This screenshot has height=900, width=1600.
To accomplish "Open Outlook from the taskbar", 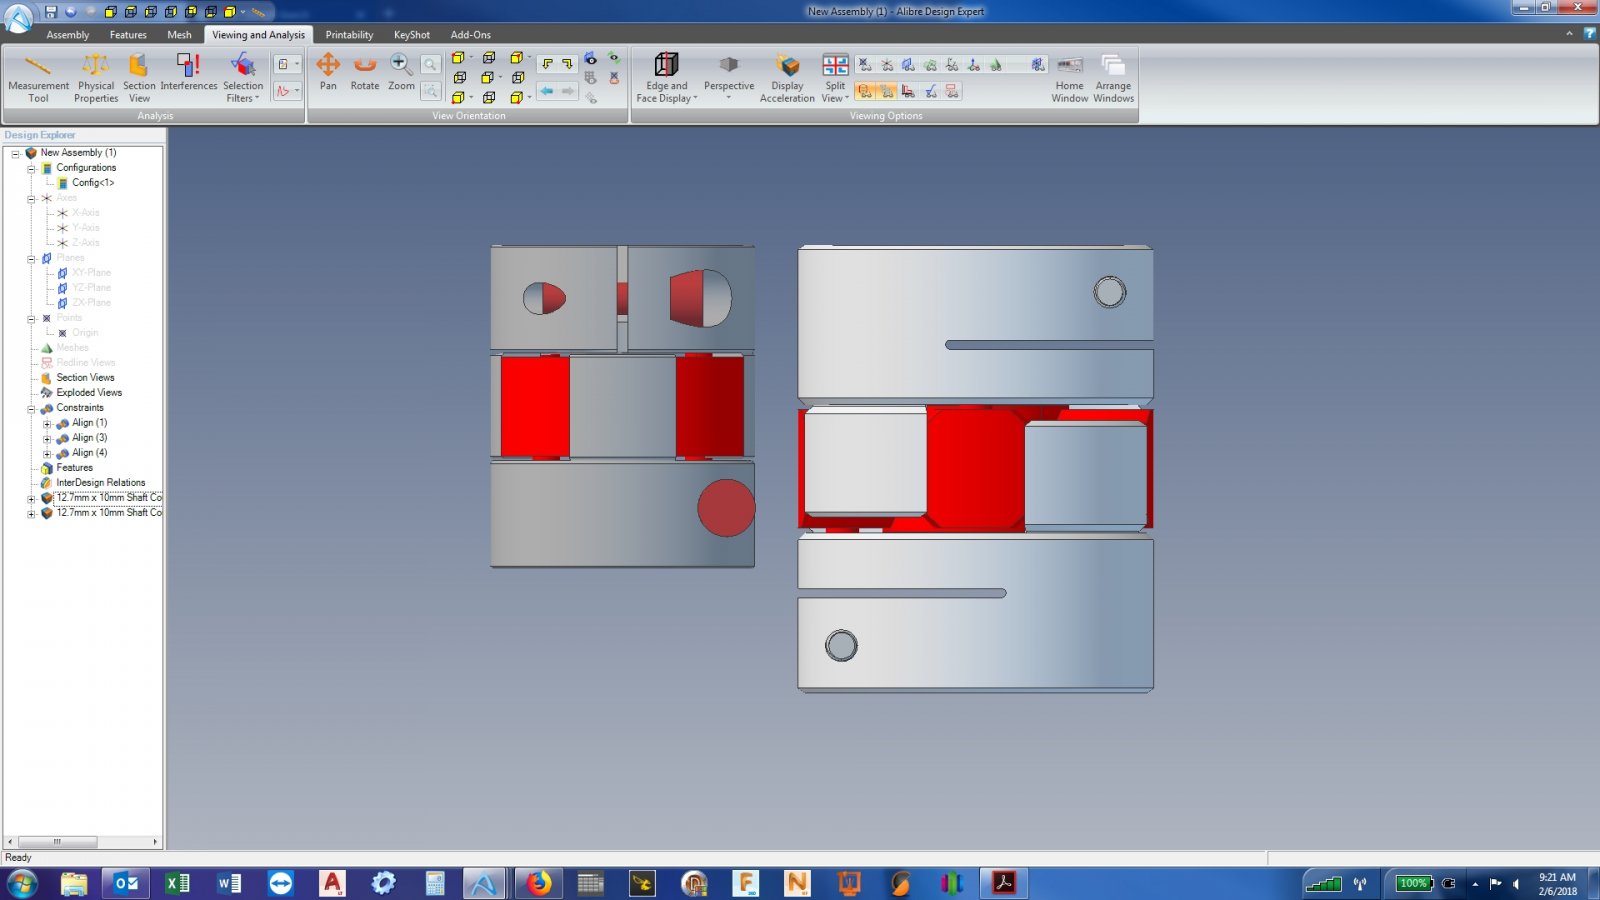I will (126, 883).
